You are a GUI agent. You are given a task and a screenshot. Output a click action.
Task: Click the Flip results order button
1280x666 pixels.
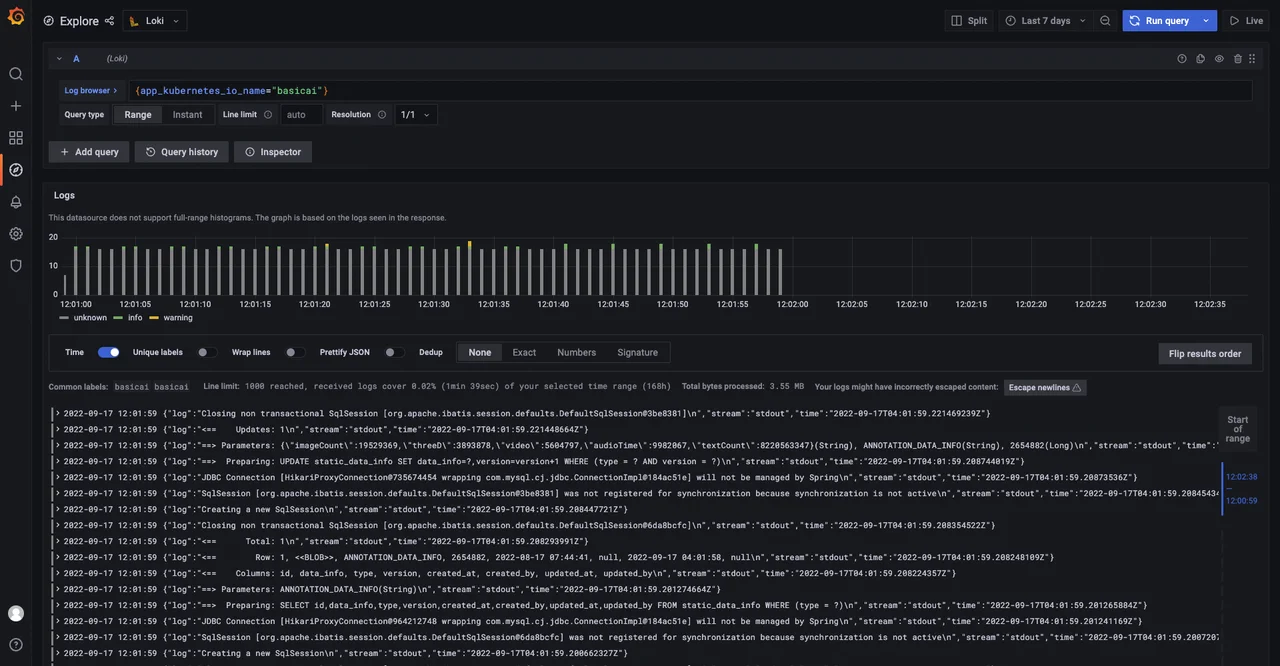[1204, 353]
